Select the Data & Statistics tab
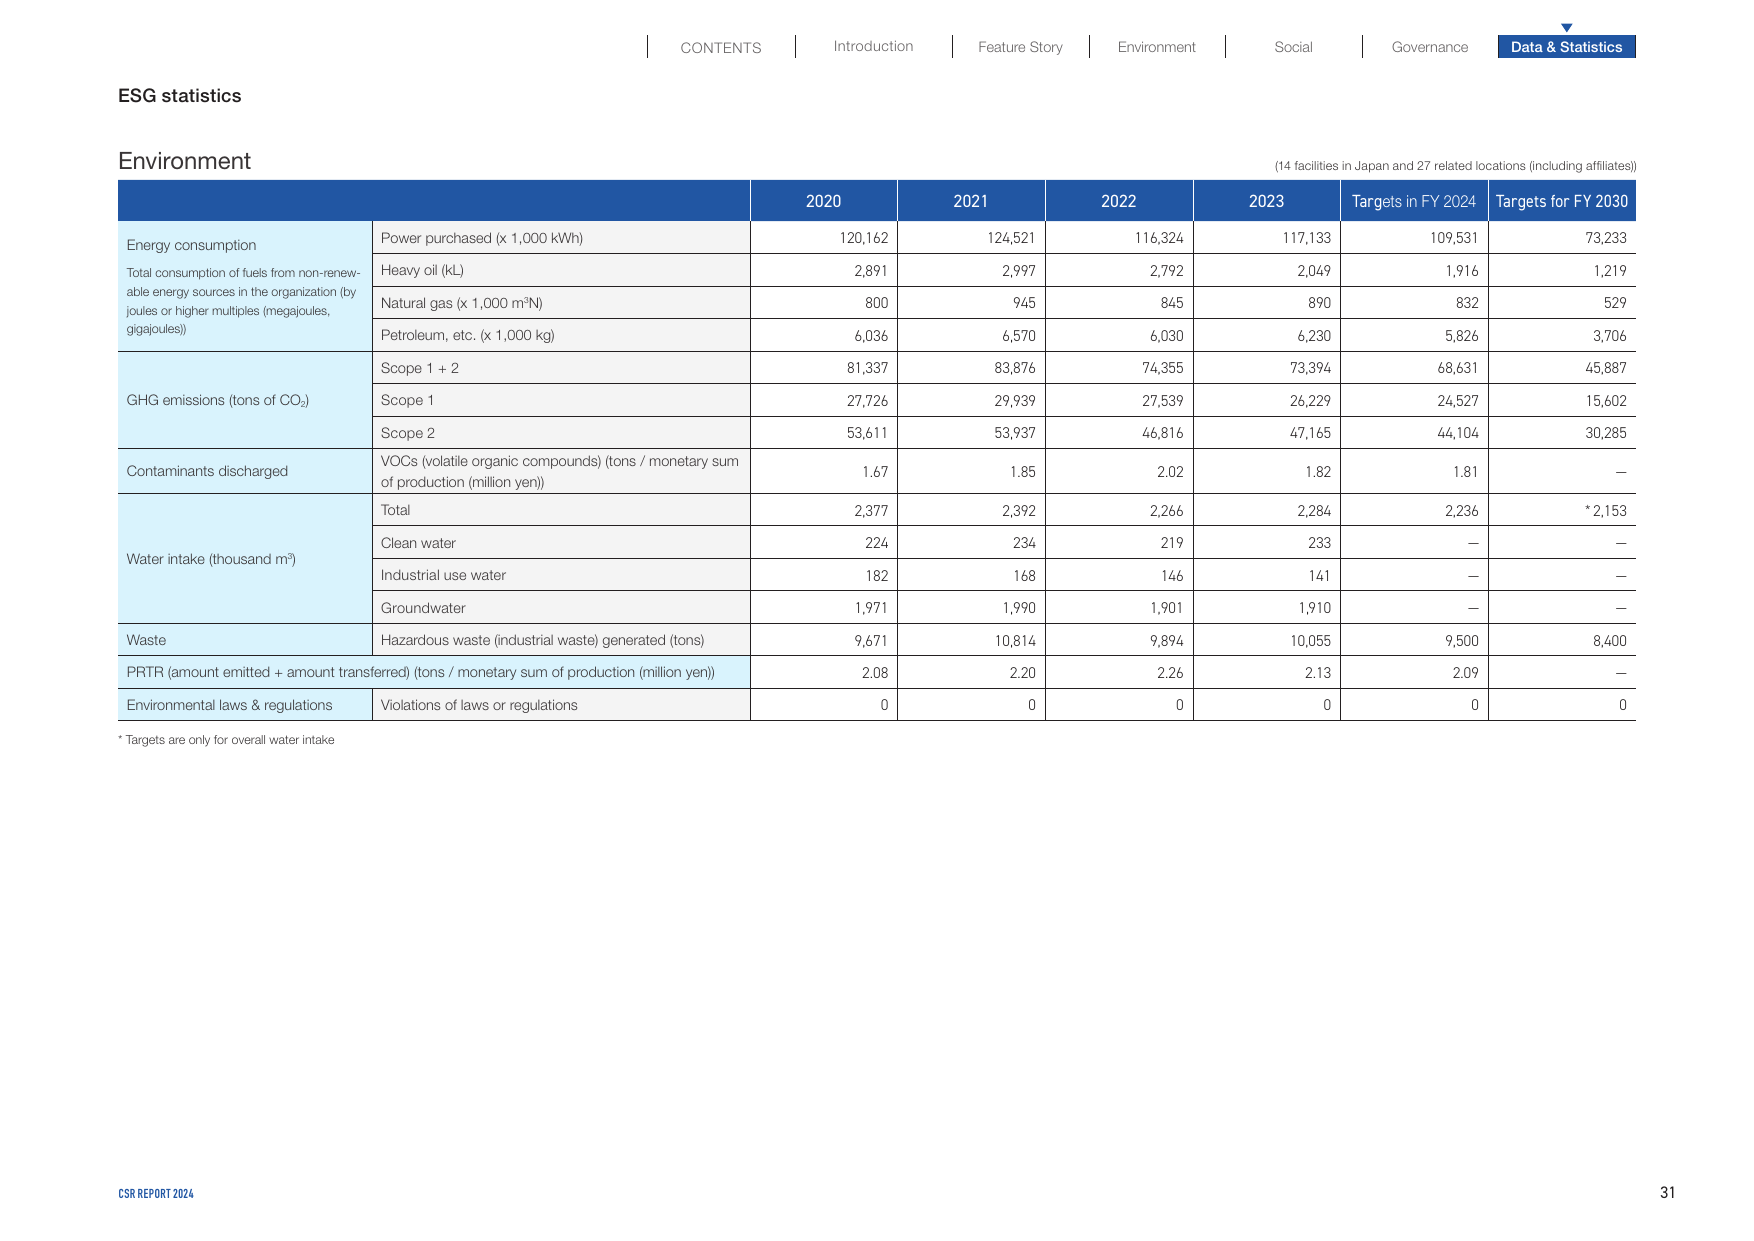The height and width of the screenshot is (1241, 1754). [x=1566, y=47]
